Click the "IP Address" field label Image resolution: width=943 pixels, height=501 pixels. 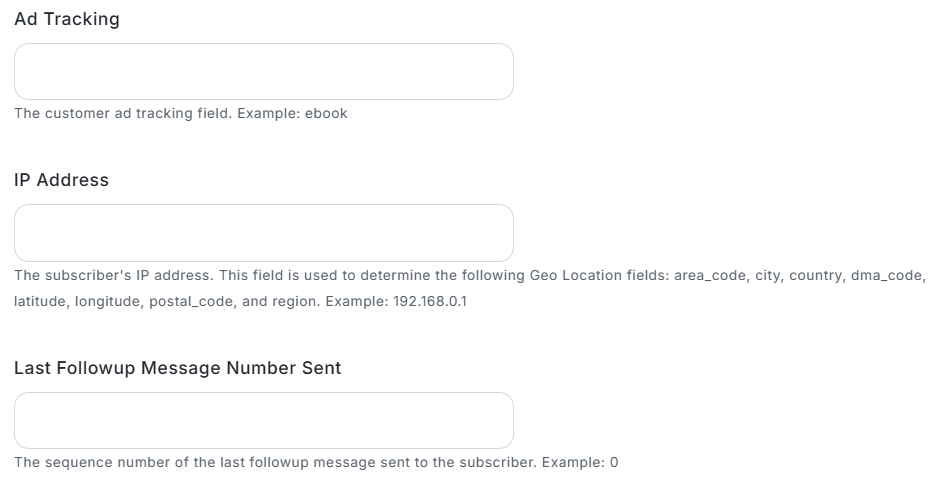(x=62, y=180)
